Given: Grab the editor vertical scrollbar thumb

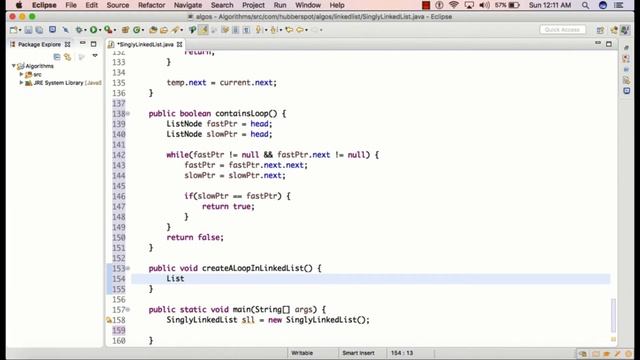Looking at the screenshot, I should [613, 316].
